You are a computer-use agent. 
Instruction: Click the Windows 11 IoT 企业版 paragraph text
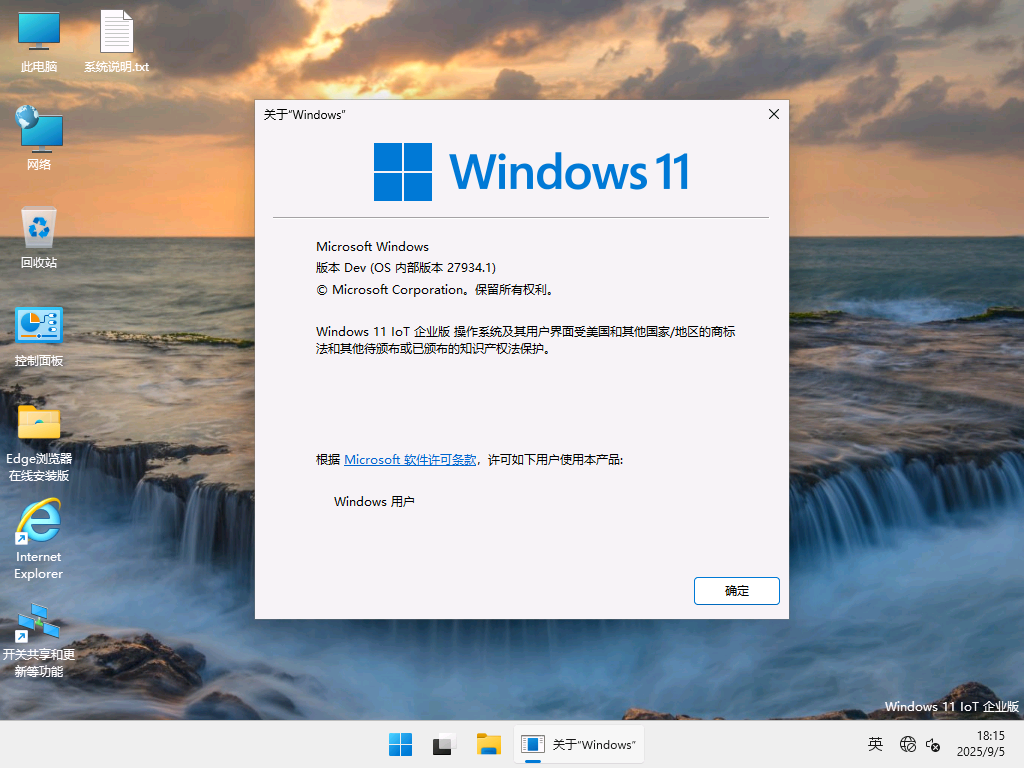coord(526,340)
